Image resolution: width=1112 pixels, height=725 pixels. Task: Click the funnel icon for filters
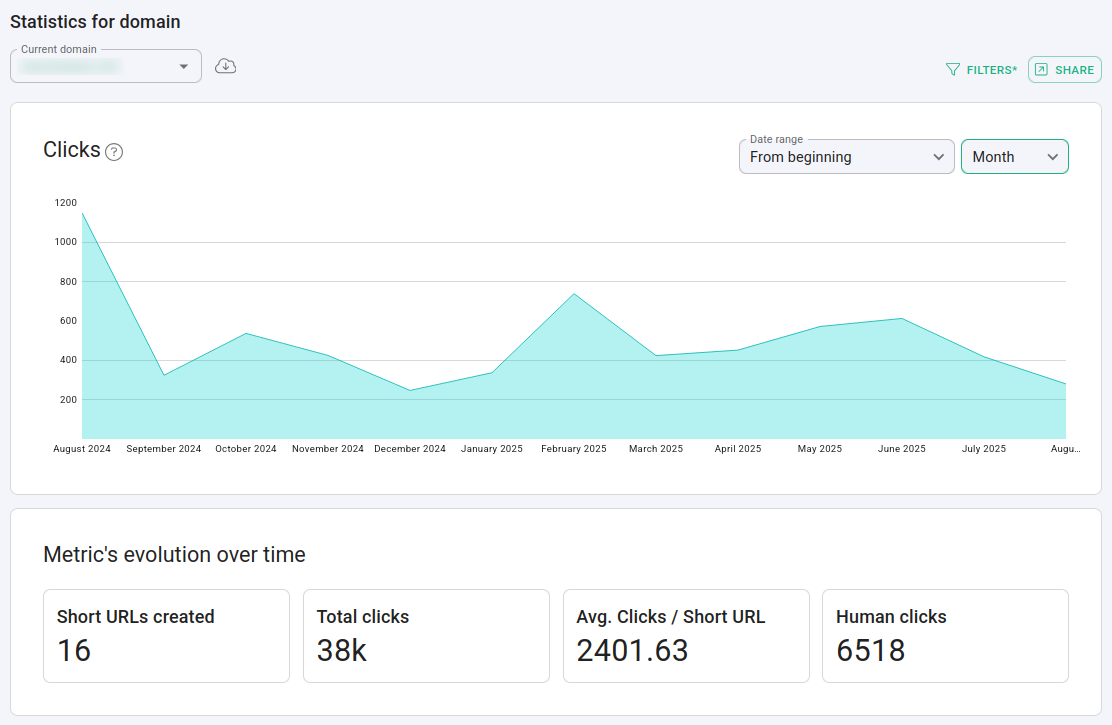click(952, 70)
